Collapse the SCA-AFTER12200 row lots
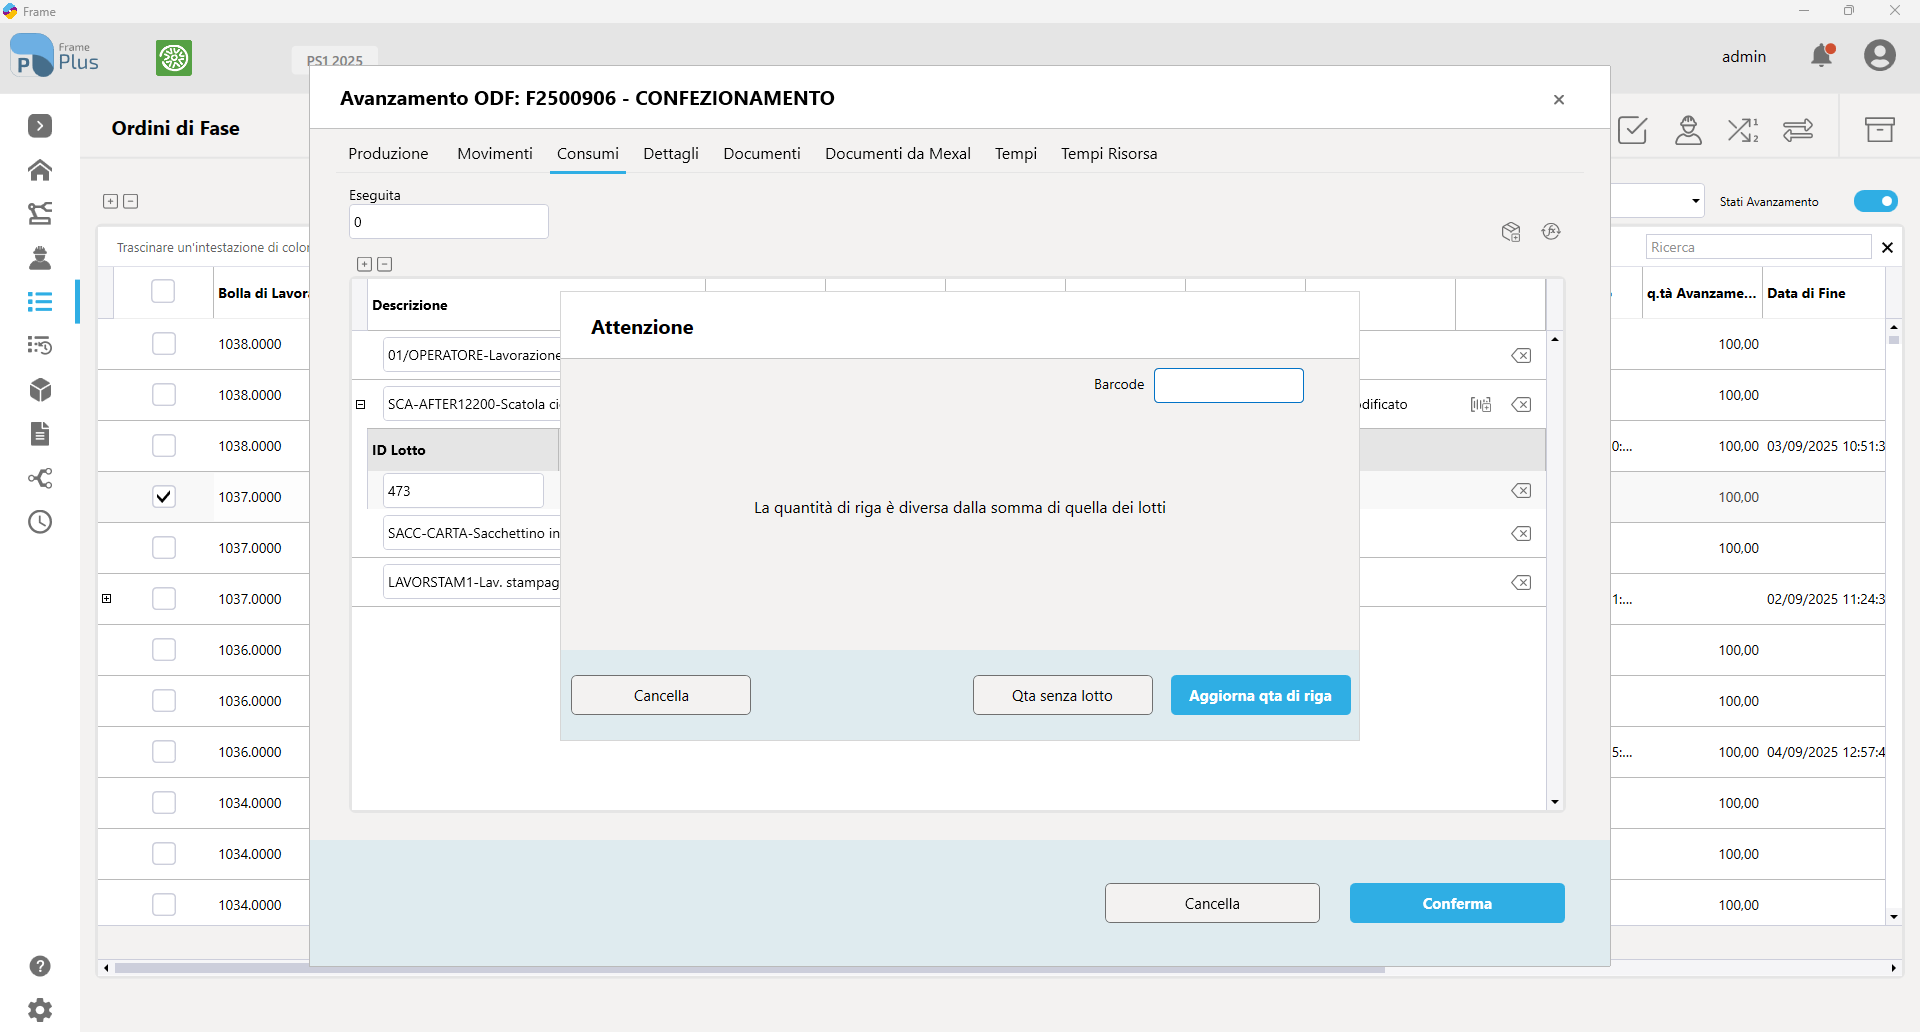 pos(361,405)
